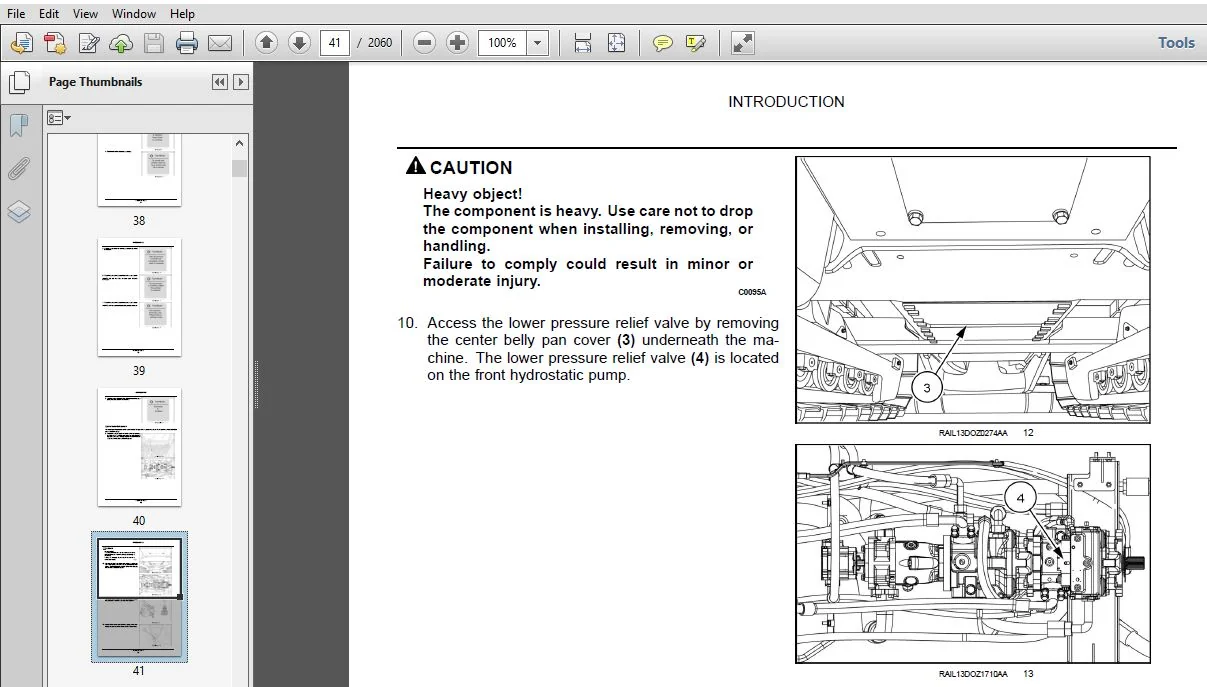Click the Print icon
The height and width of the screenshot is (687, 1207).
click(x=187, y=43)
